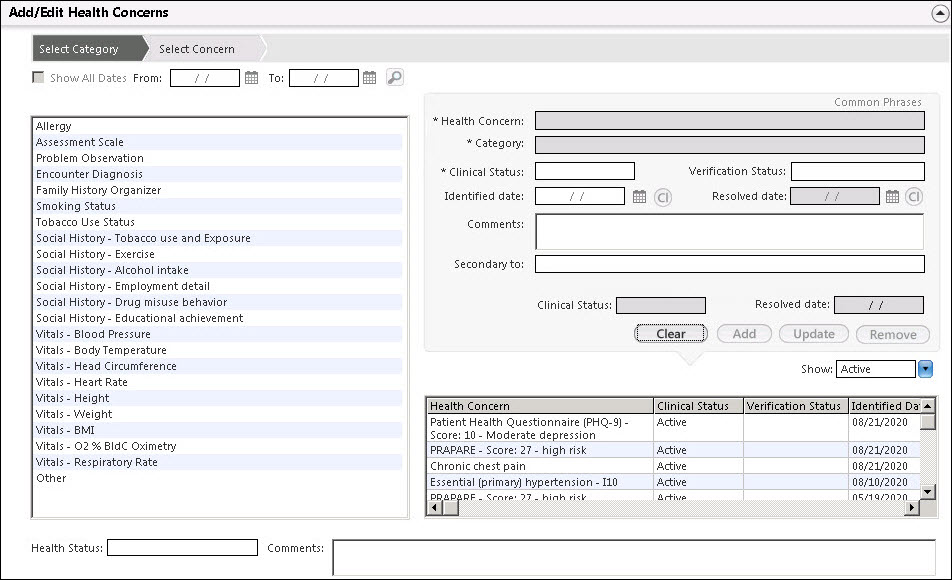Focus the To date field
The width and height of the screenshot is (952, 580).
pos(324,78)
